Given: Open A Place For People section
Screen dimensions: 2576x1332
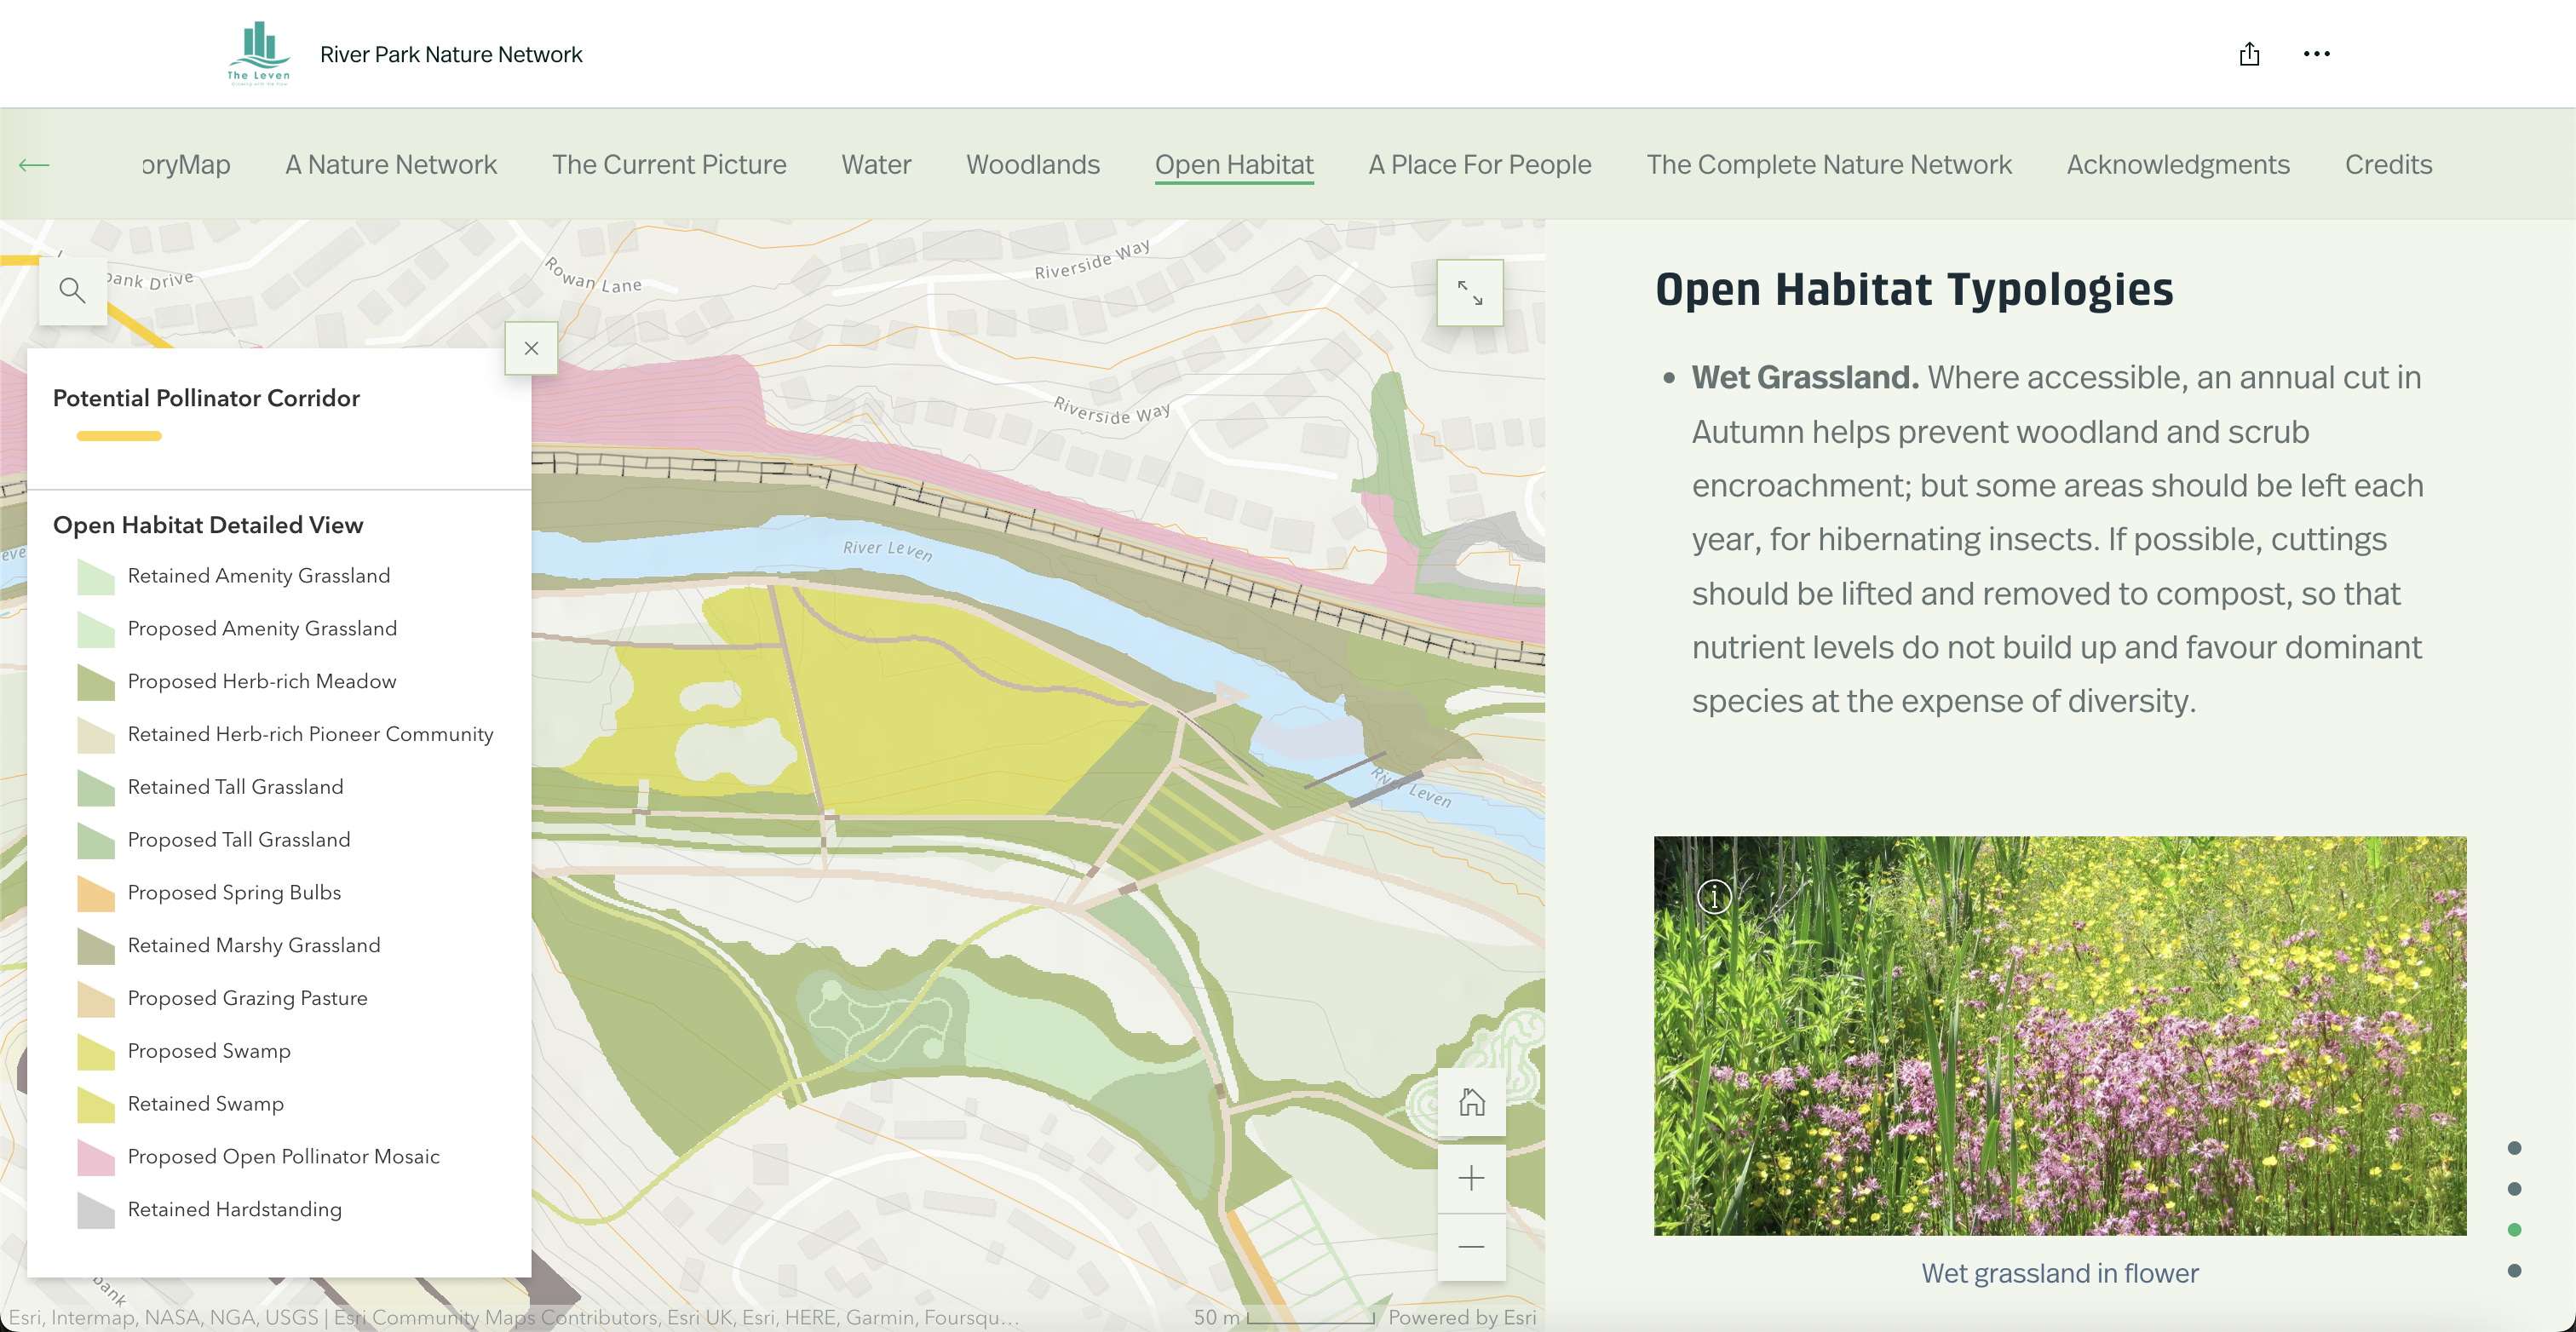Looking at the screenshot, I should pyautogui.click(x=1480, y=165).
